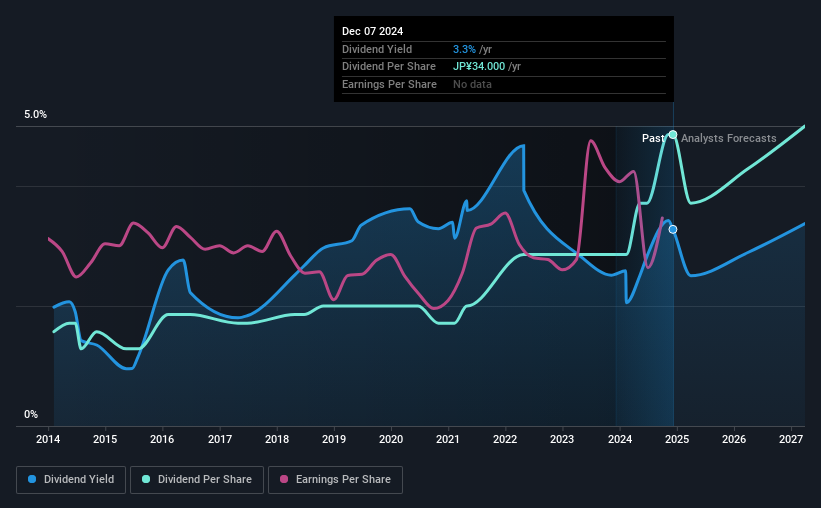Click the 2018 x-axis year label

click(277, 439)
